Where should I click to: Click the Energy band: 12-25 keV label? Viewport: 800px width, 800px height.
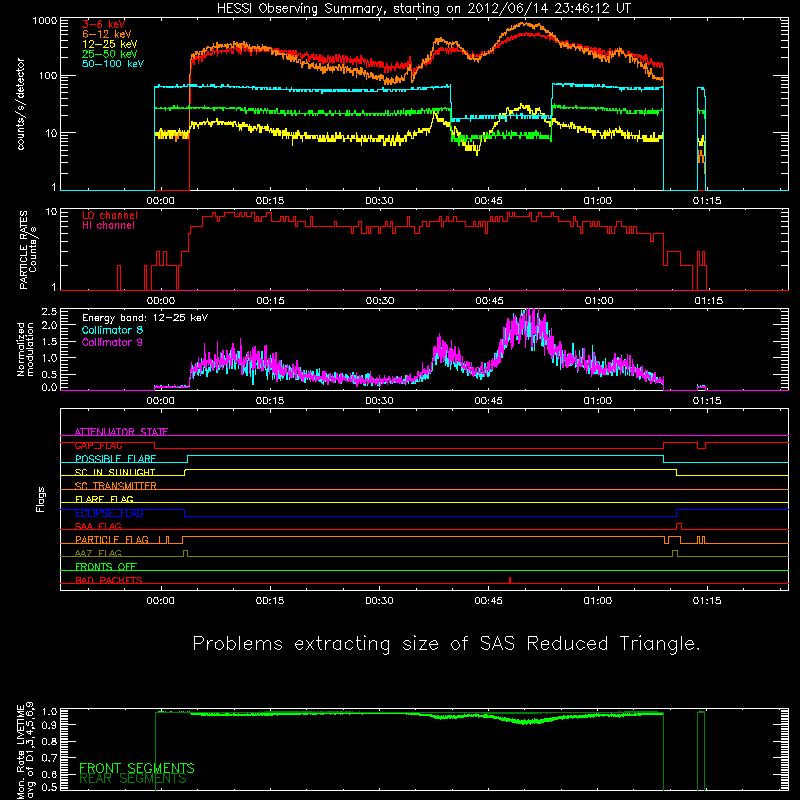tap(145, 318)
